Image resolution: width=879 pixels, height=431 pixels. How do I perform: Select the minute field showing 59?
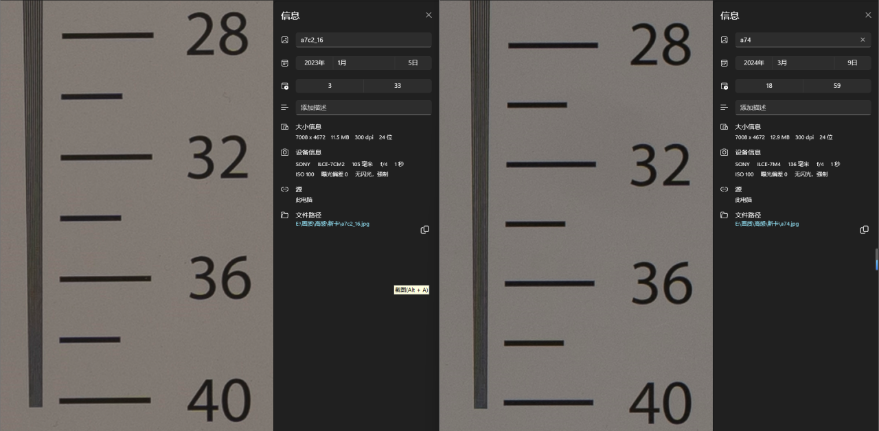point(836,85)
